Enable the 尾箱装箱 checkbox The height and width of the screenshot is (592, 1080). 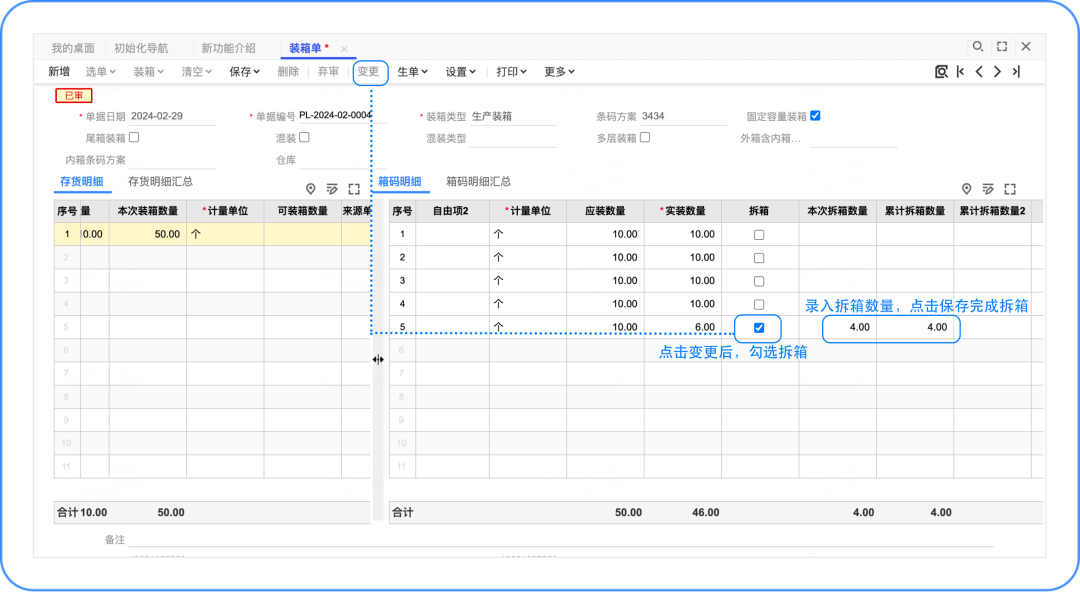point(134,138)
